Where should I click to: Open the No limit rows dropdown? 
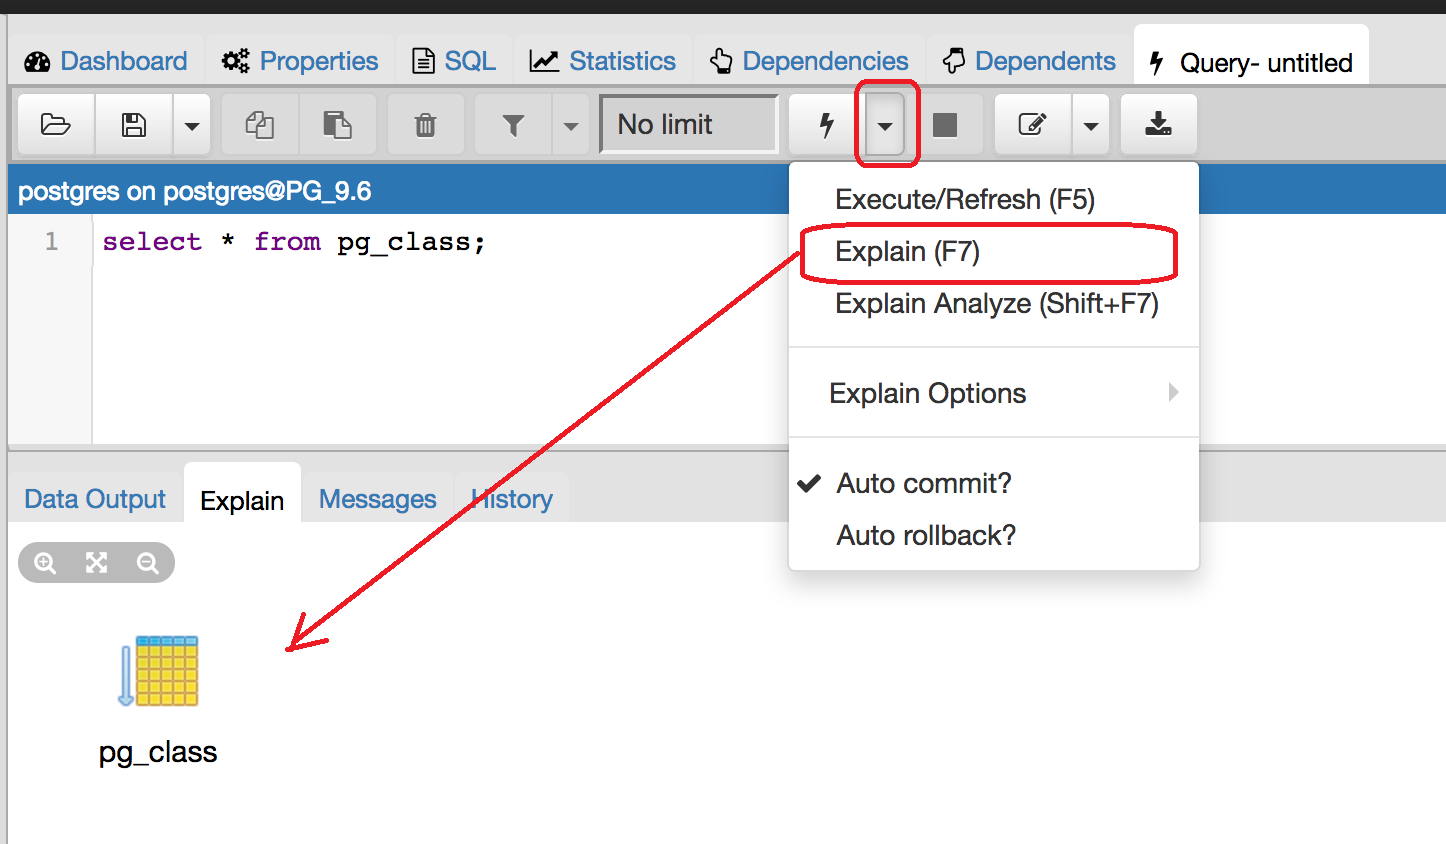(x=688, y=125)
